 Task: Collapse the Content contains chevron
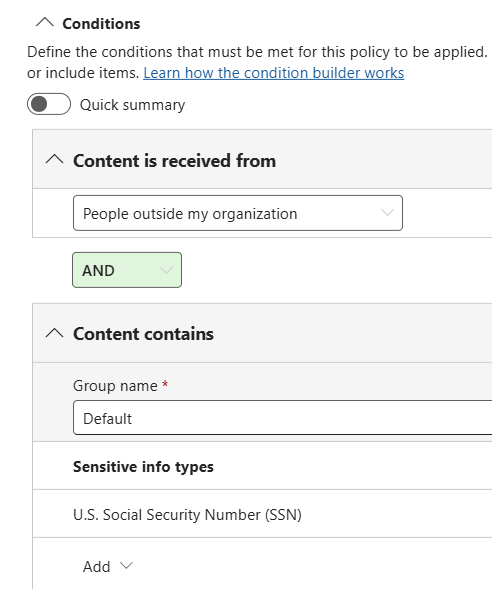tap(54, 333)
